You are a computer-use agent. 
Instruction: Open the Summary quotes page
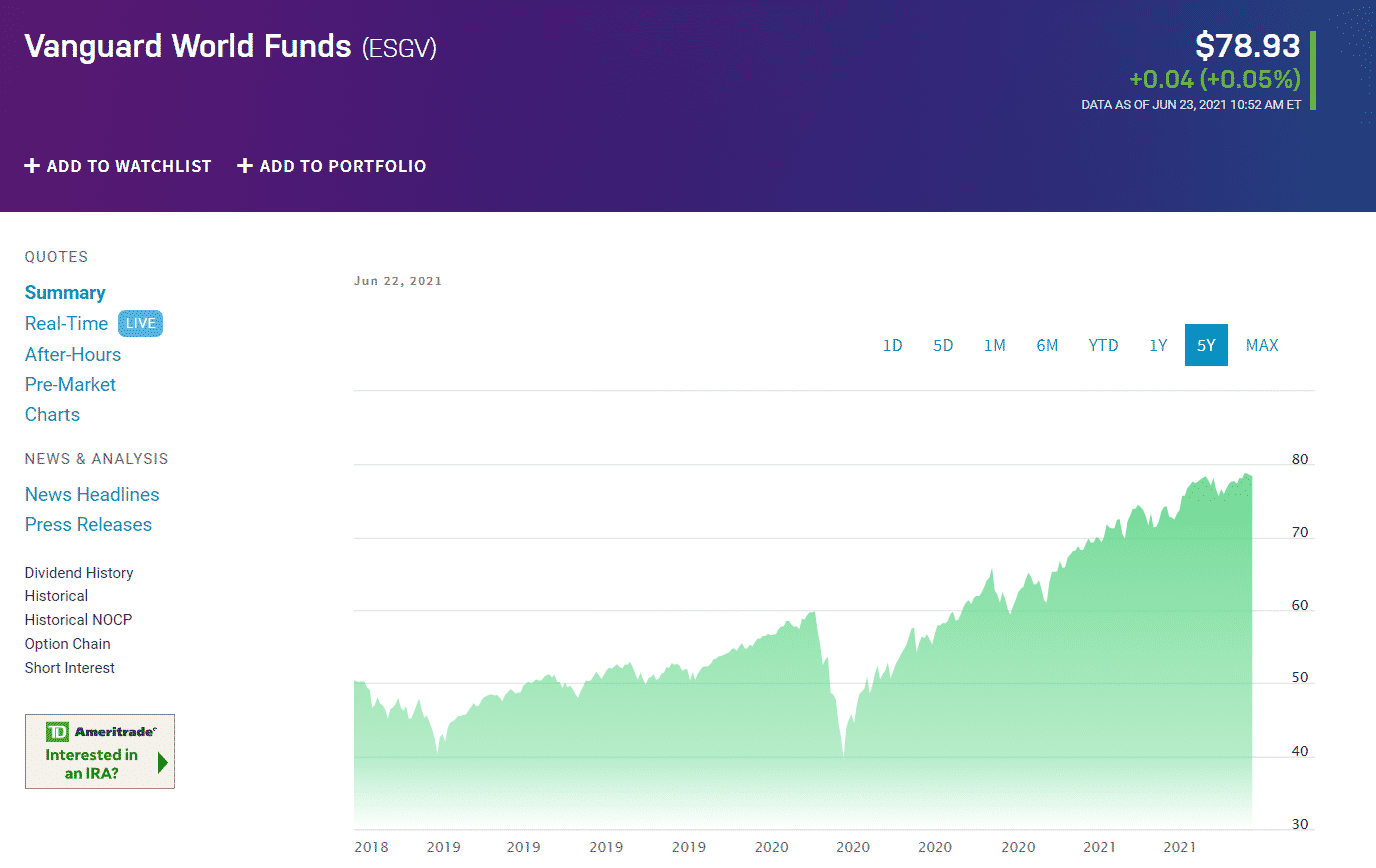coord(65,293)
